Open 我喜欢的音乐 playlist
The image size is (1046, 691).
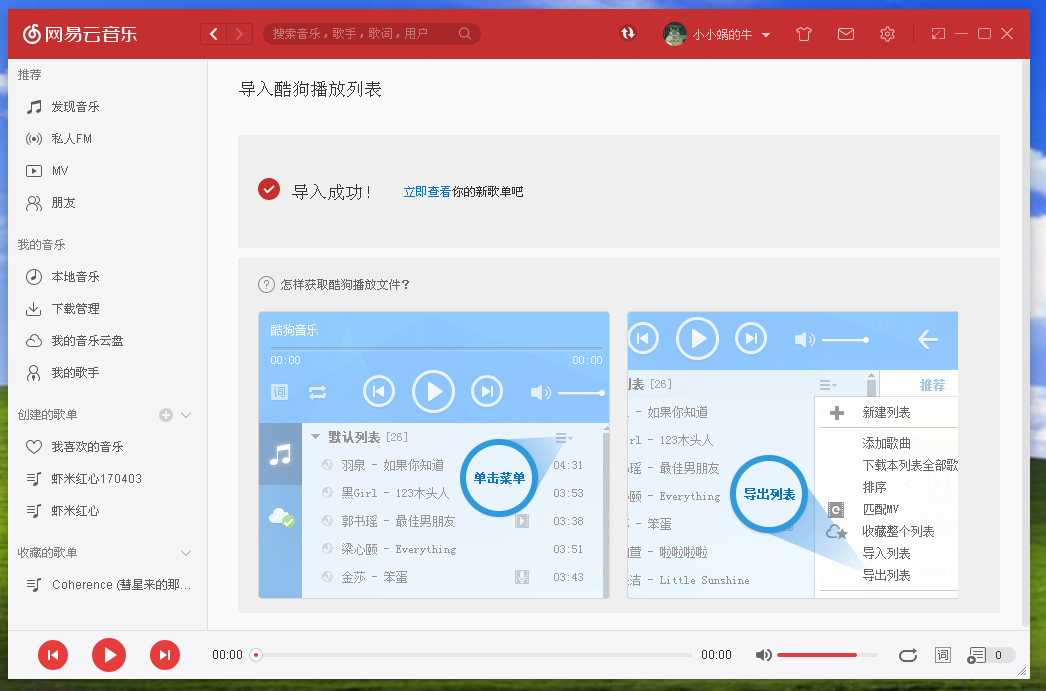click(x=107, y=447)
